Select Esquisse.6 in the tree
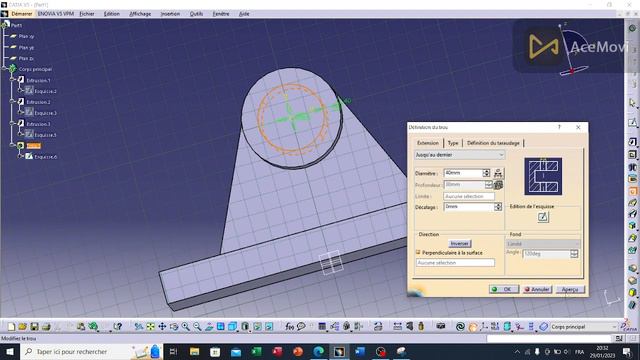 pos(45,156)
